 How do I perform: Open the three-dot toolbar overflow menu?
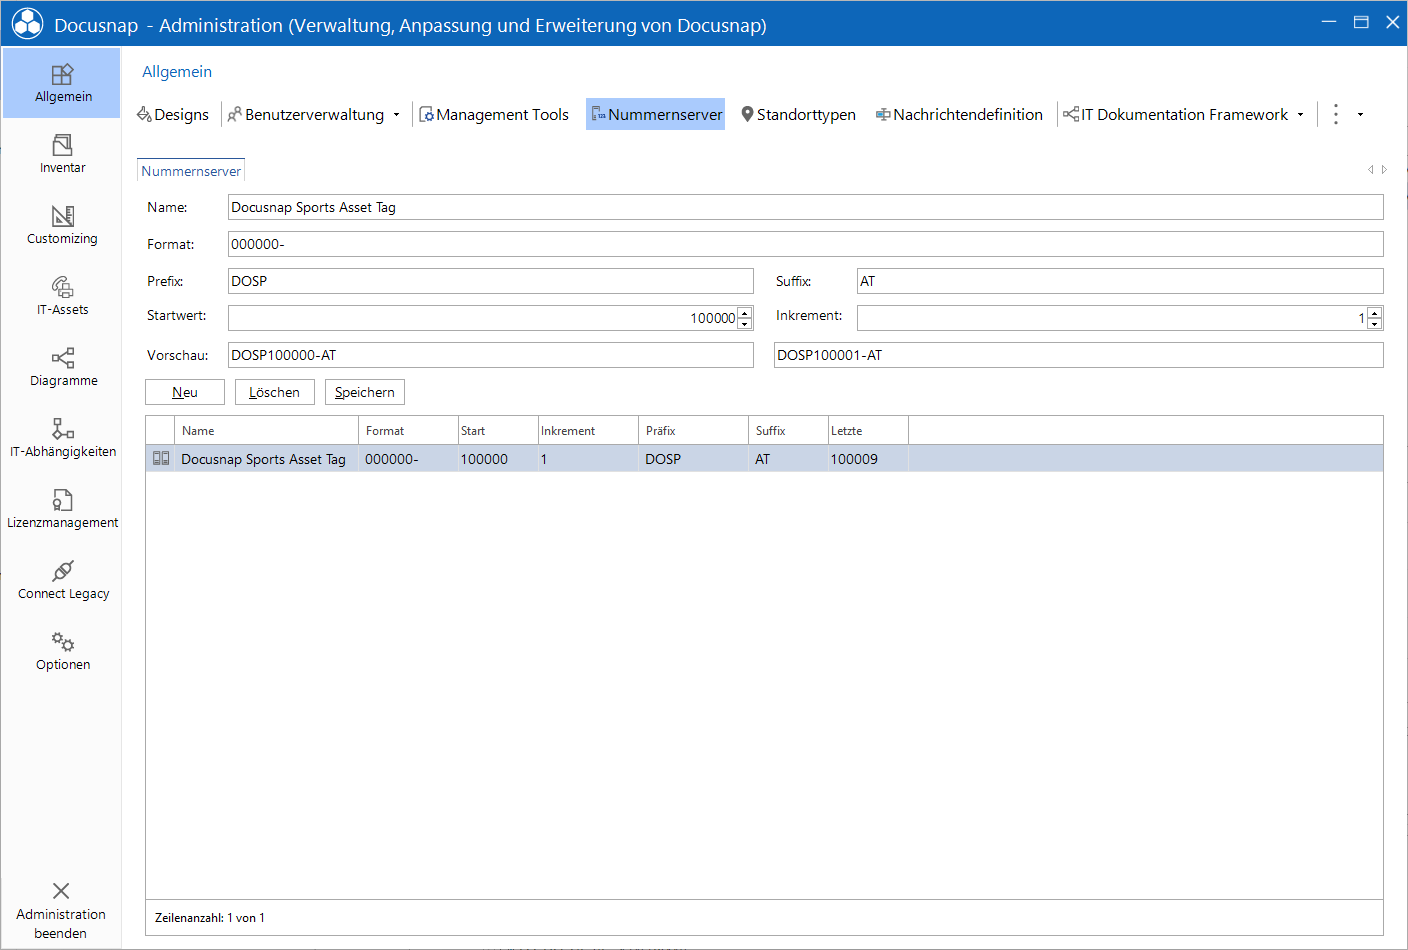point(1336,114)
